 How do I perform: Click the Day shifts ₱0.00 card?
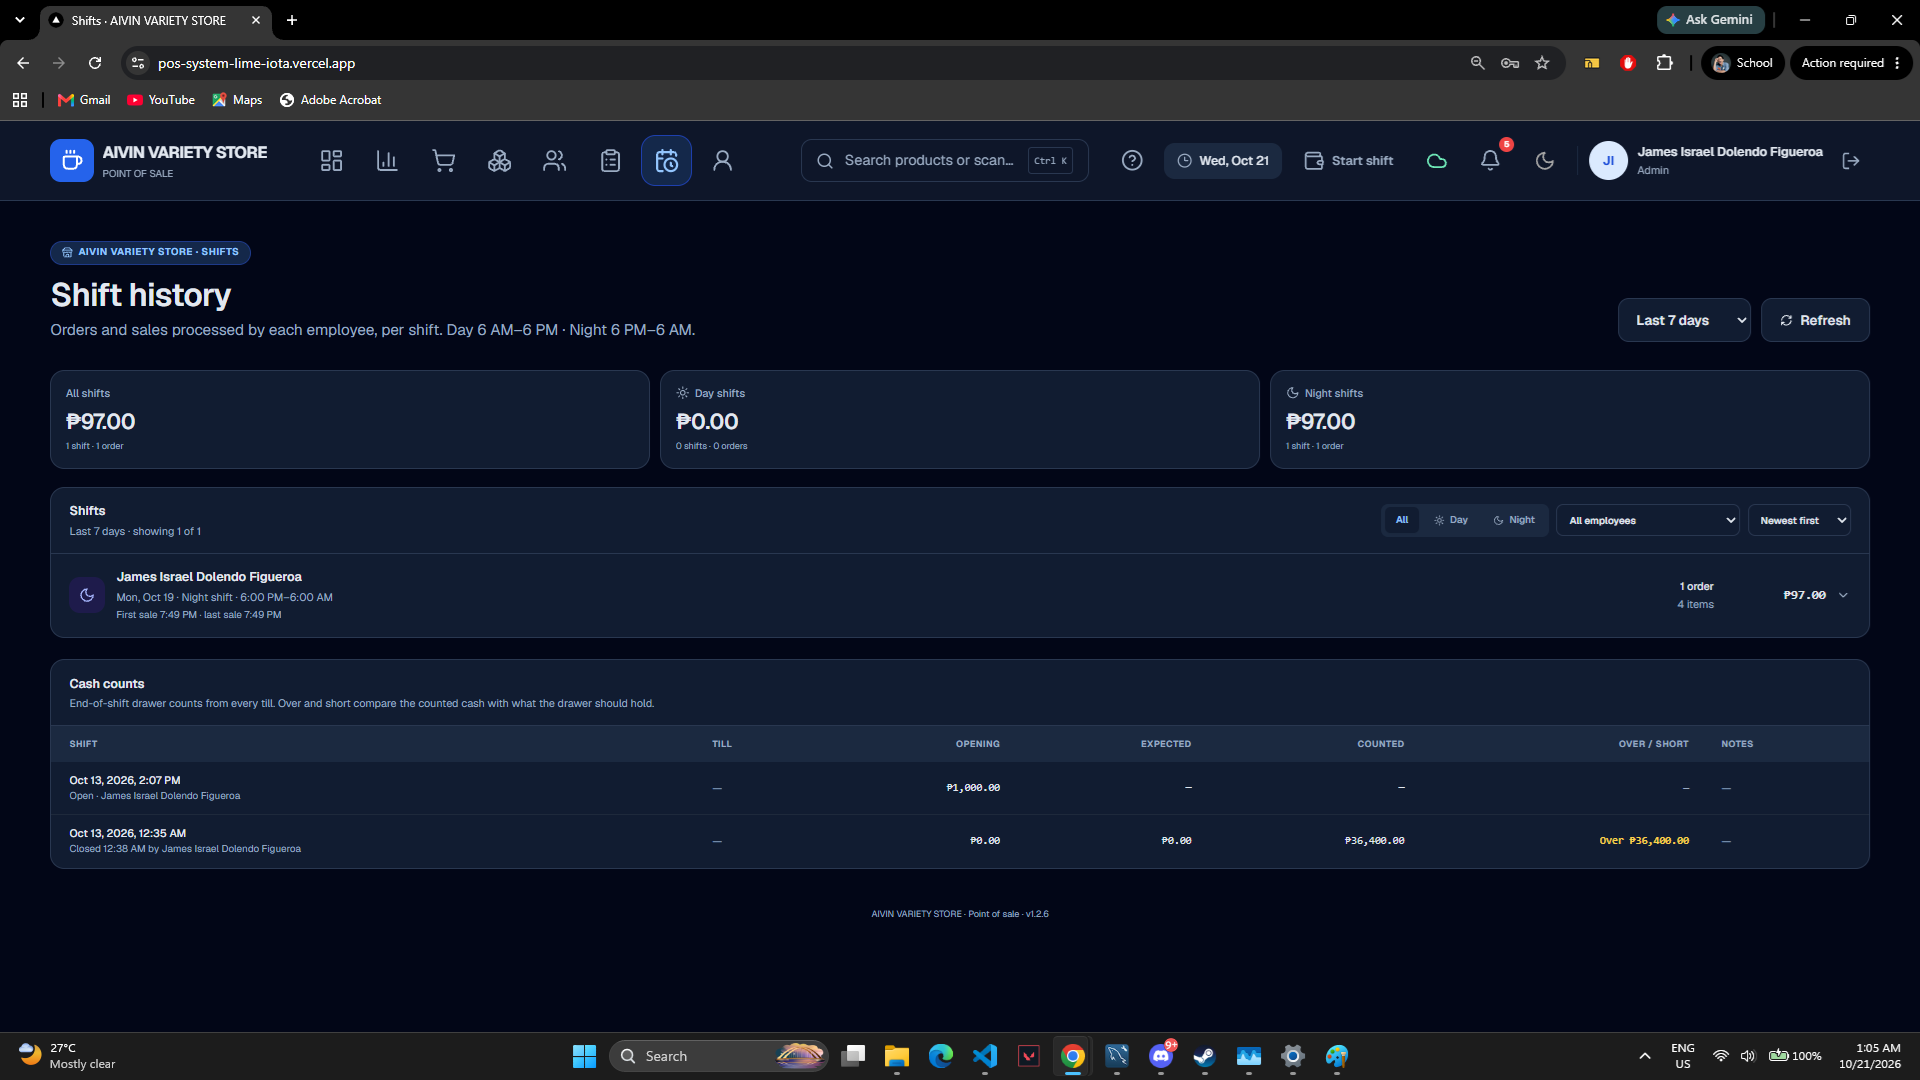click(960, 419)
